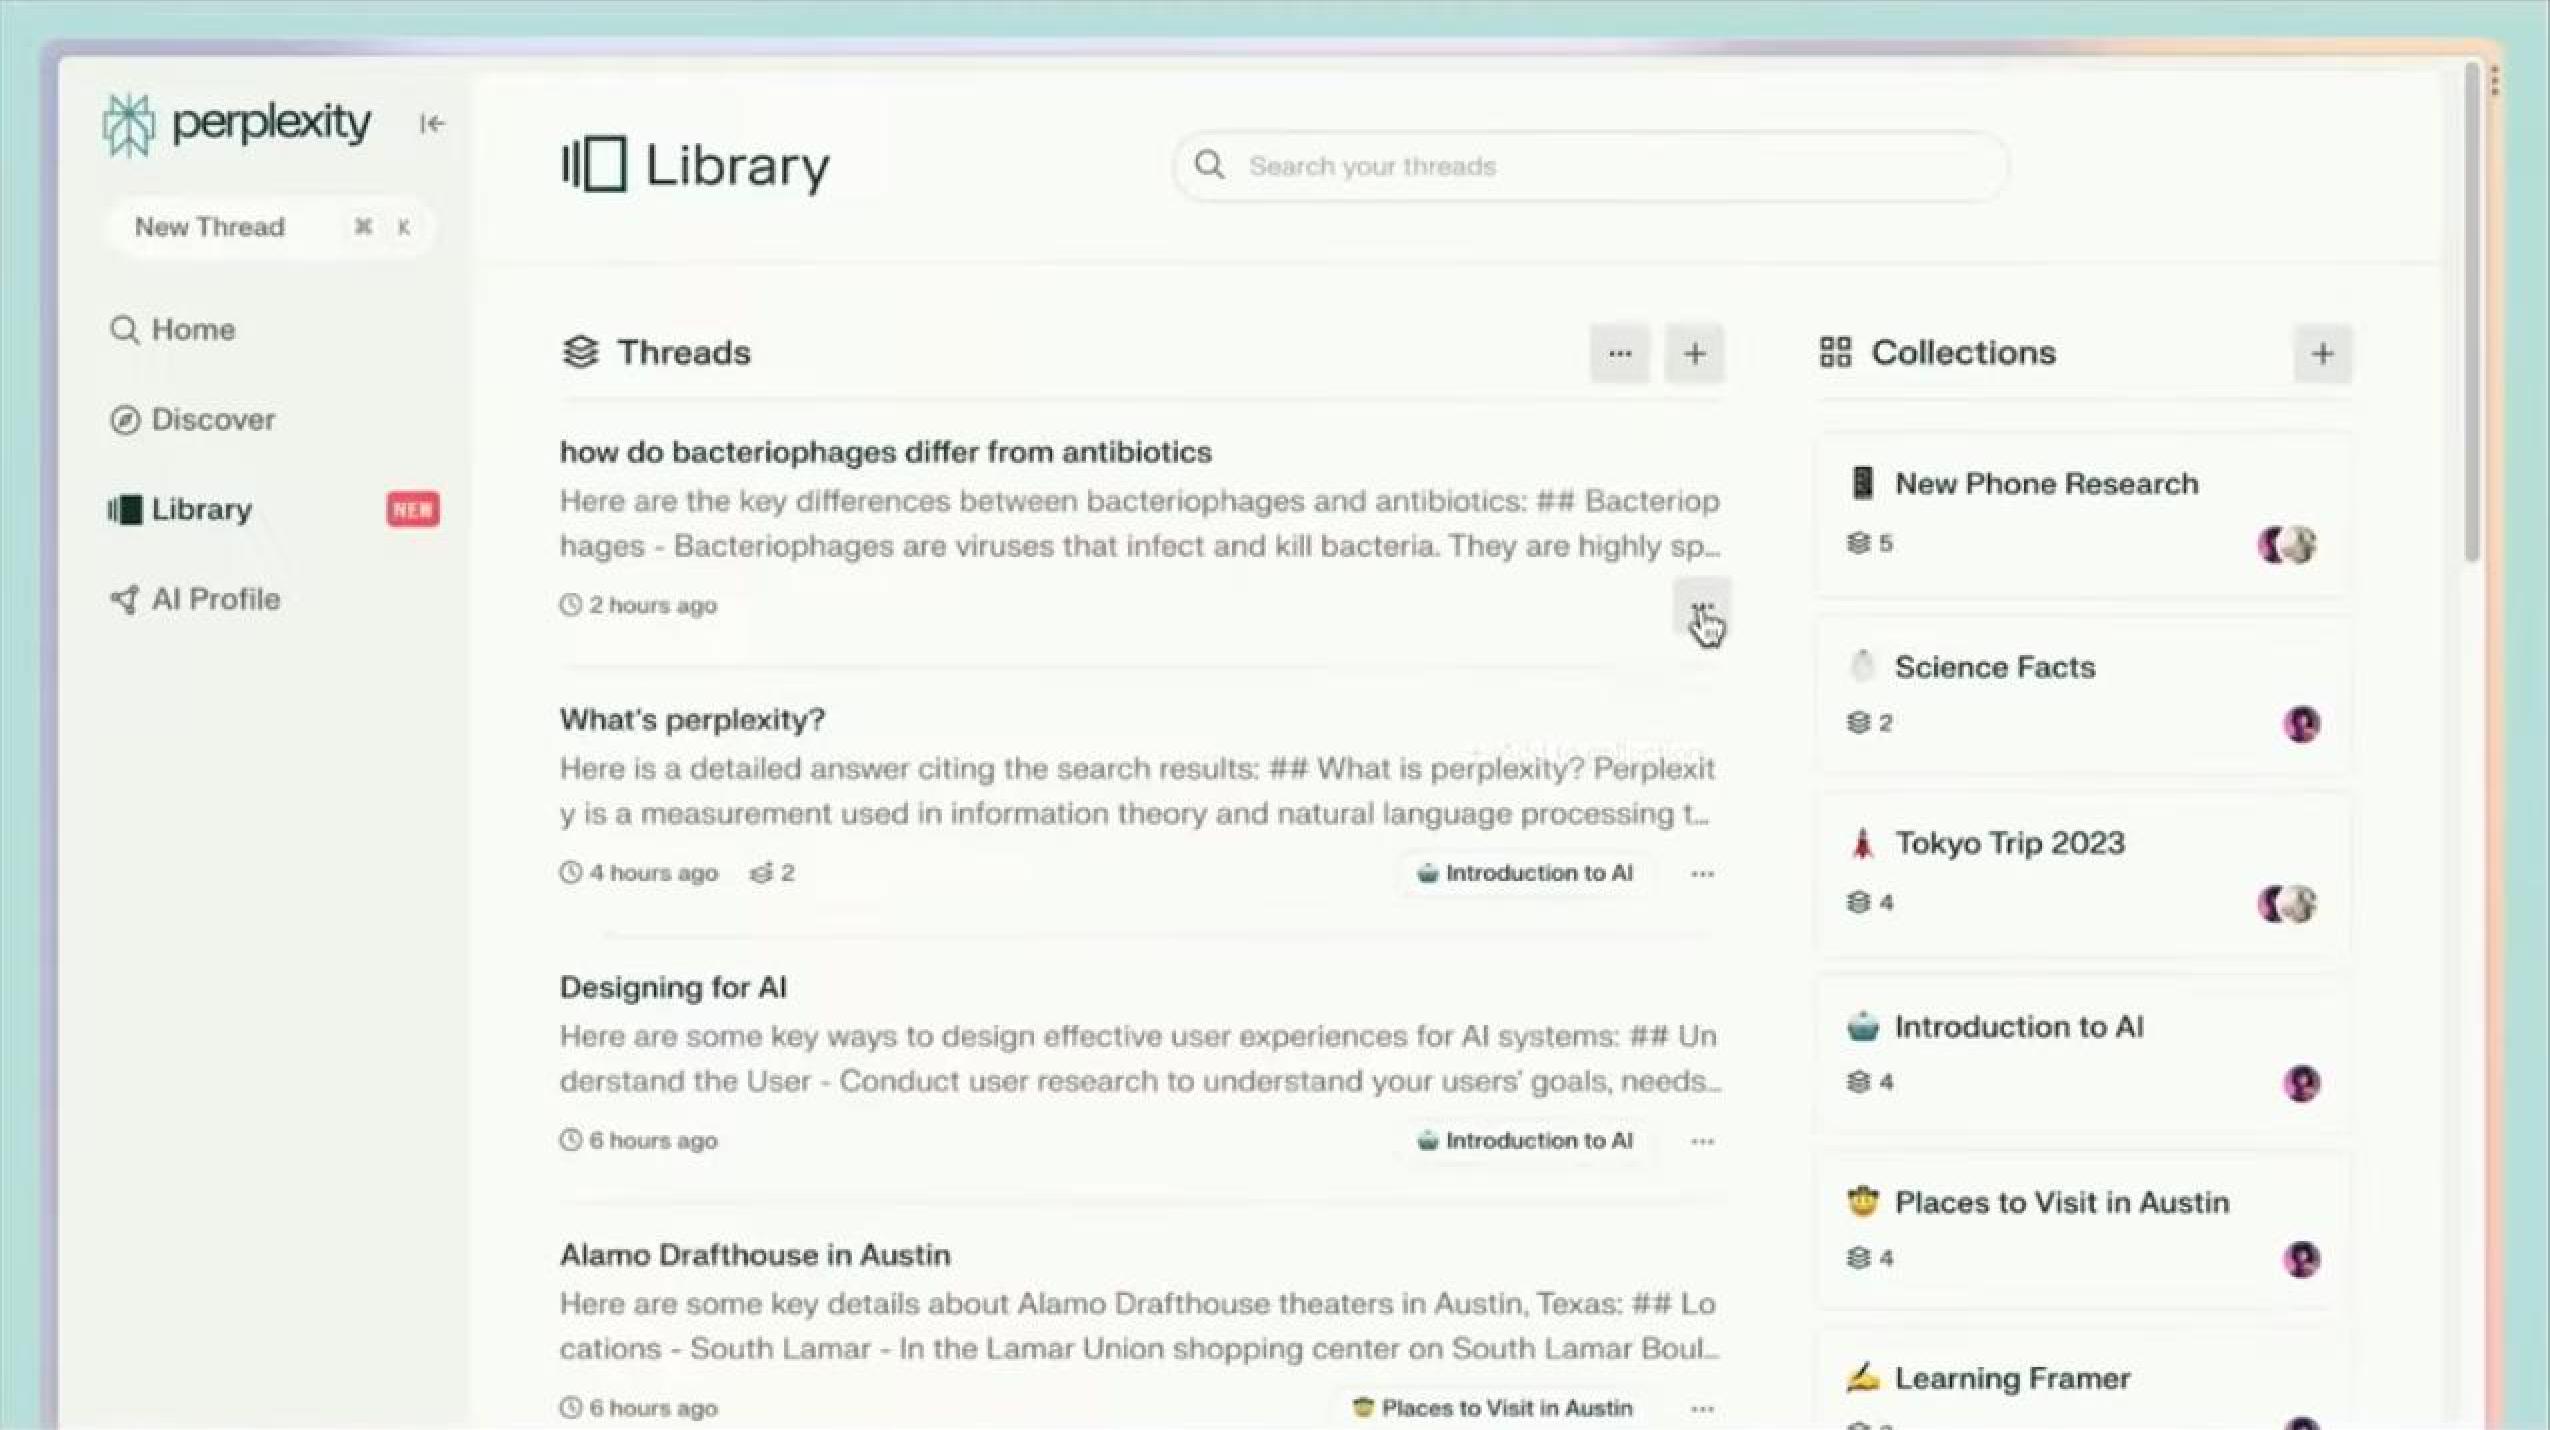Click the Discover compass icon
2550x1430 pixels.
tap(124, 420)
